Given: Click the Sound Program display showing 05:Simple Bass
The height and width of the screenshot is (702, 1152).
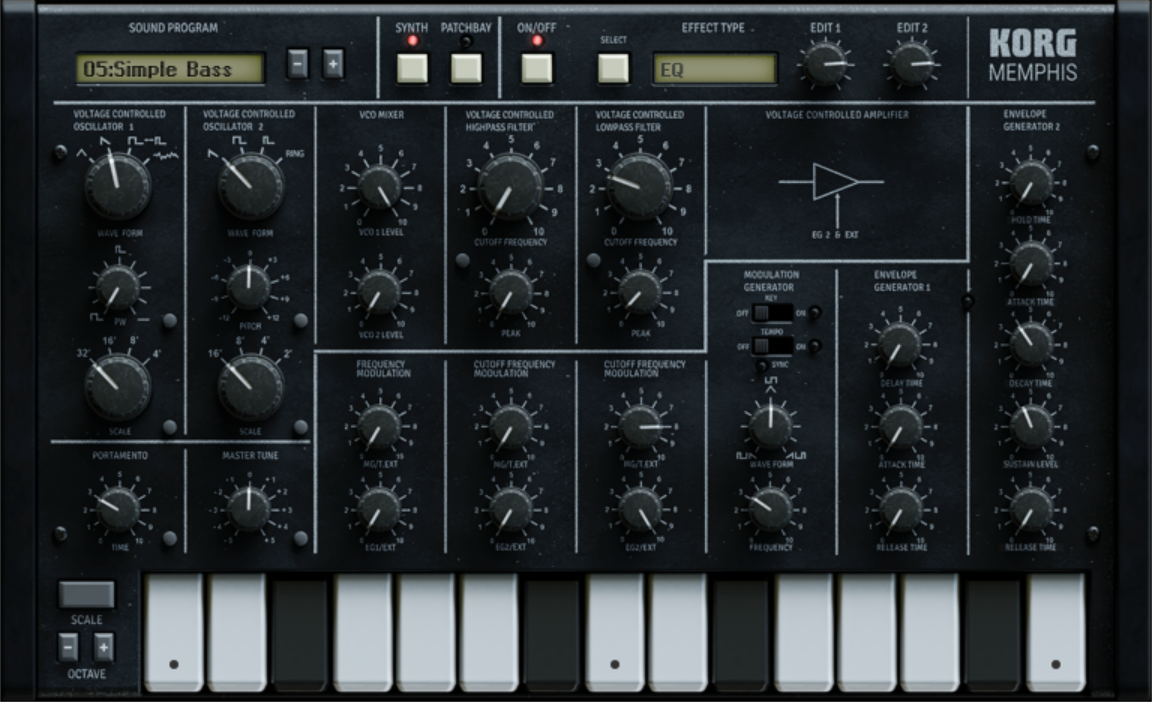Looking at the screenshot, I should (x=170, y=68).
